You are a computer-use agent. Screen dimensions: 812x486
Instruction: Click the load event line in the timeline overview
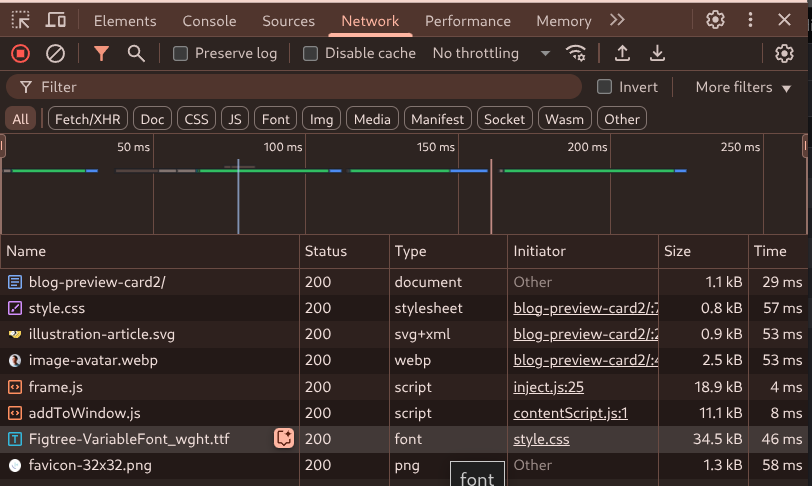pyautogui.click(x=491, y=196)
